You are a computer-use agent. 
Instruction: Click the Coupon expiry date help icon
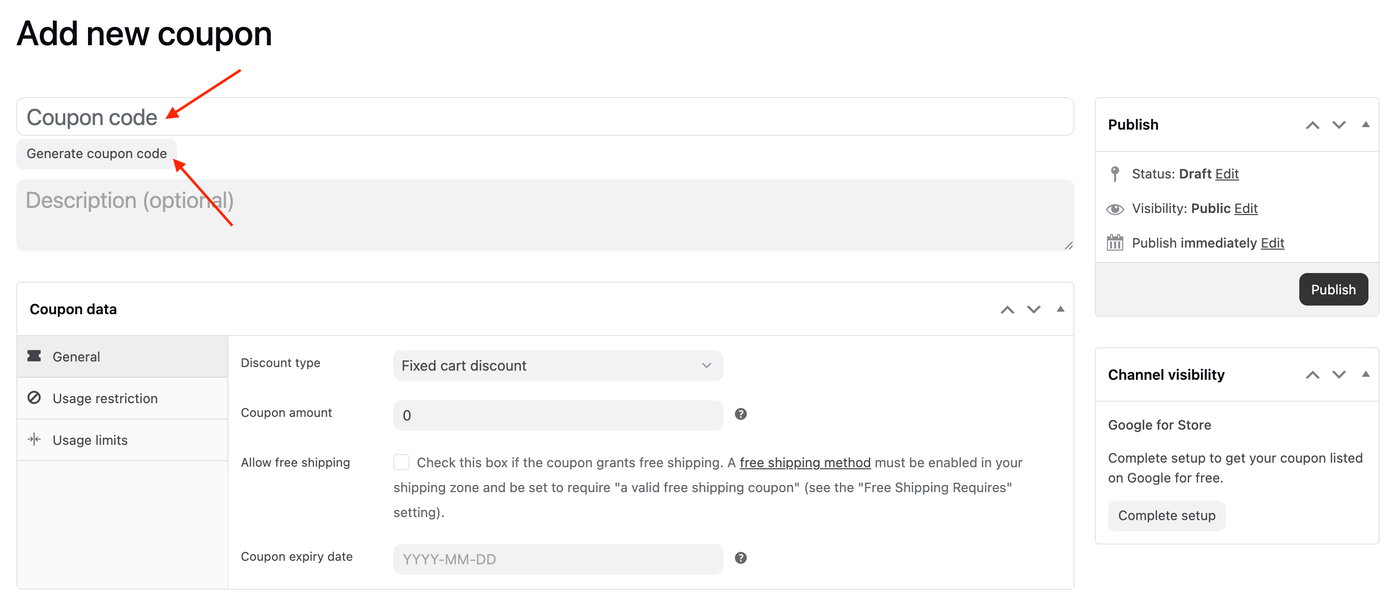[741, 558]
